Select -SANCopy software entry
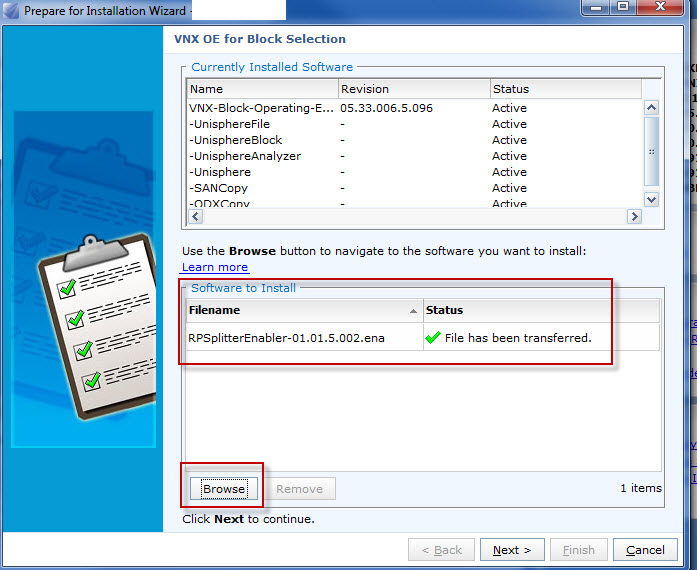697x570 pixels. [219, 188]
